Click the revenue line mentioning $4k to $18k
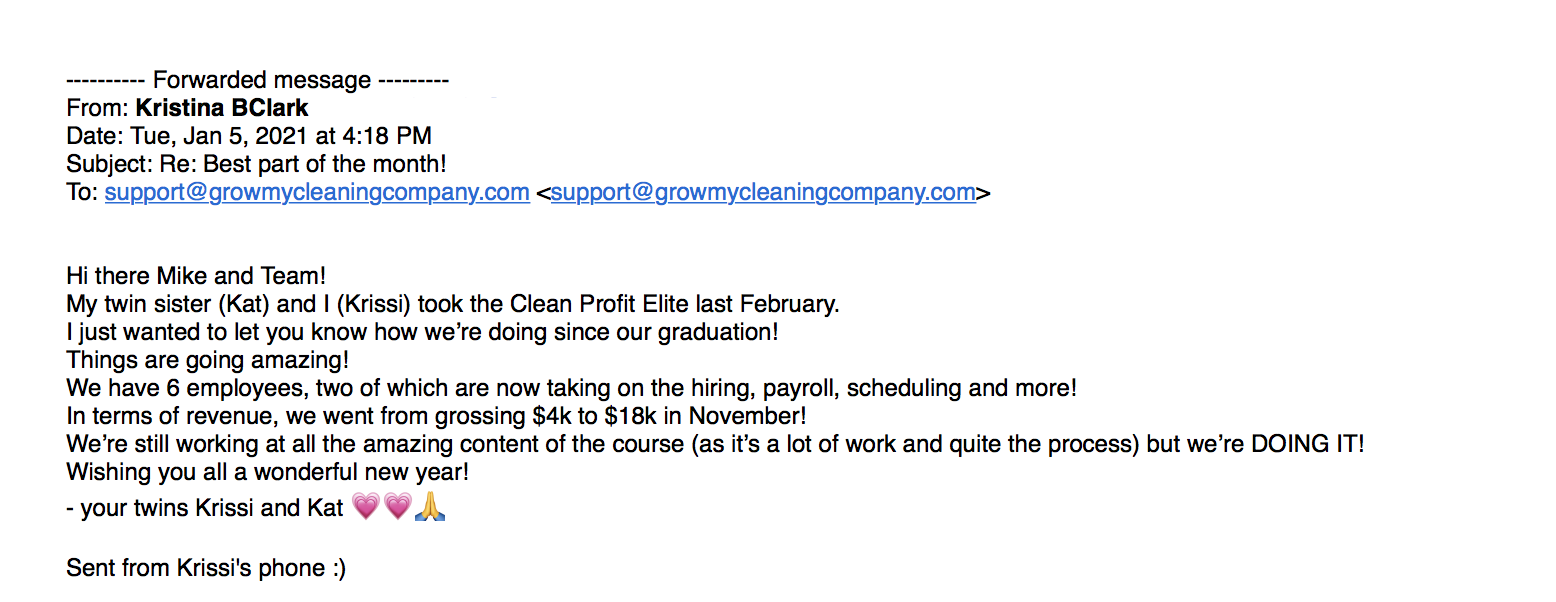The width and height of the screenshot is (1556, 602). point(437,415)
